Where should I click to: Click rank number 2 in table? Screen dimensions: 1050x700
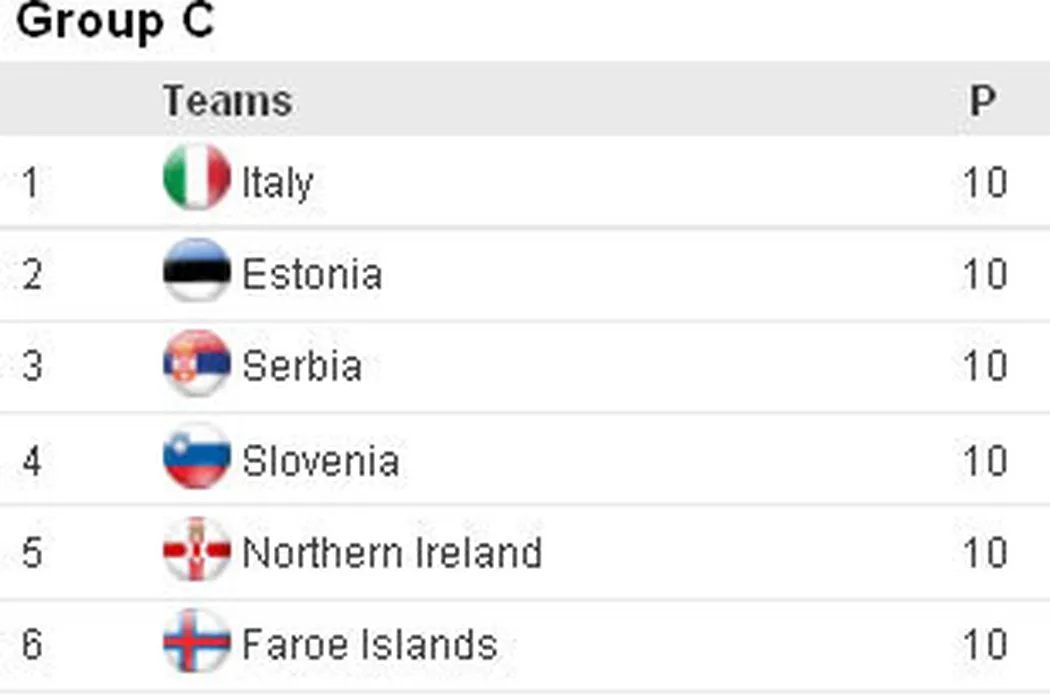coord(32,275)
